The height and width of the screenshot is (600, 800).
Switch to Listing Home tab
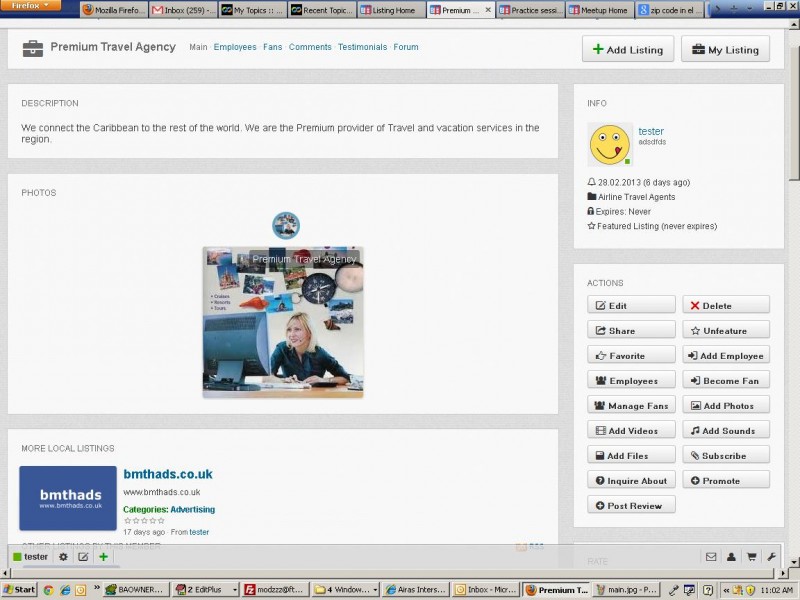392,10
